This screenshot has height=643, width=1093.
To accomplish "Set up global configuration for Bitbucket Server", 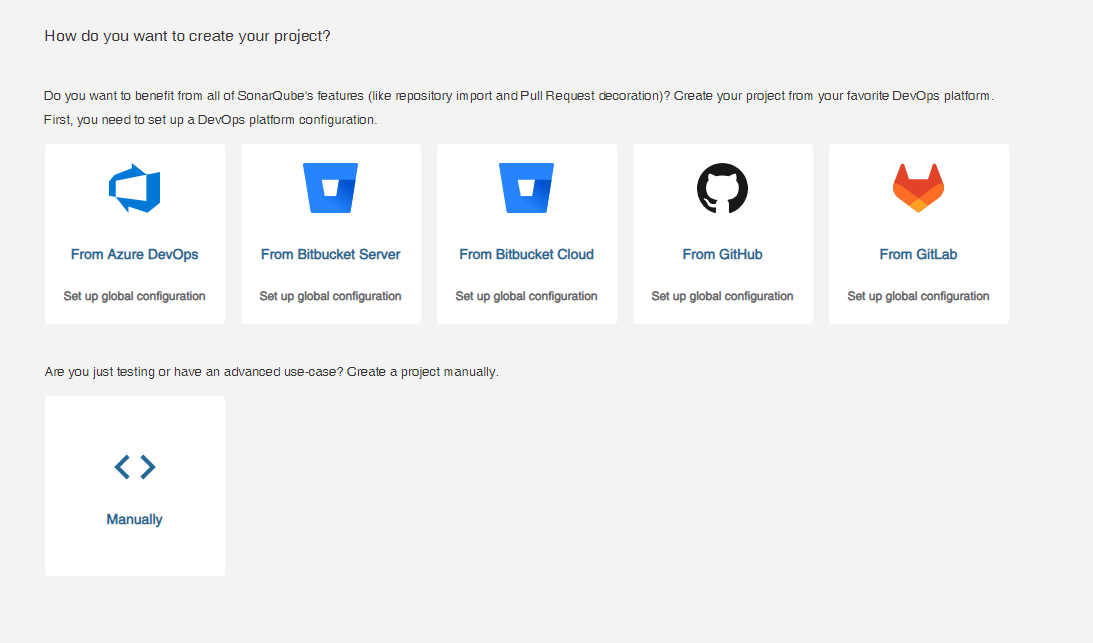I will pos(330,296).
